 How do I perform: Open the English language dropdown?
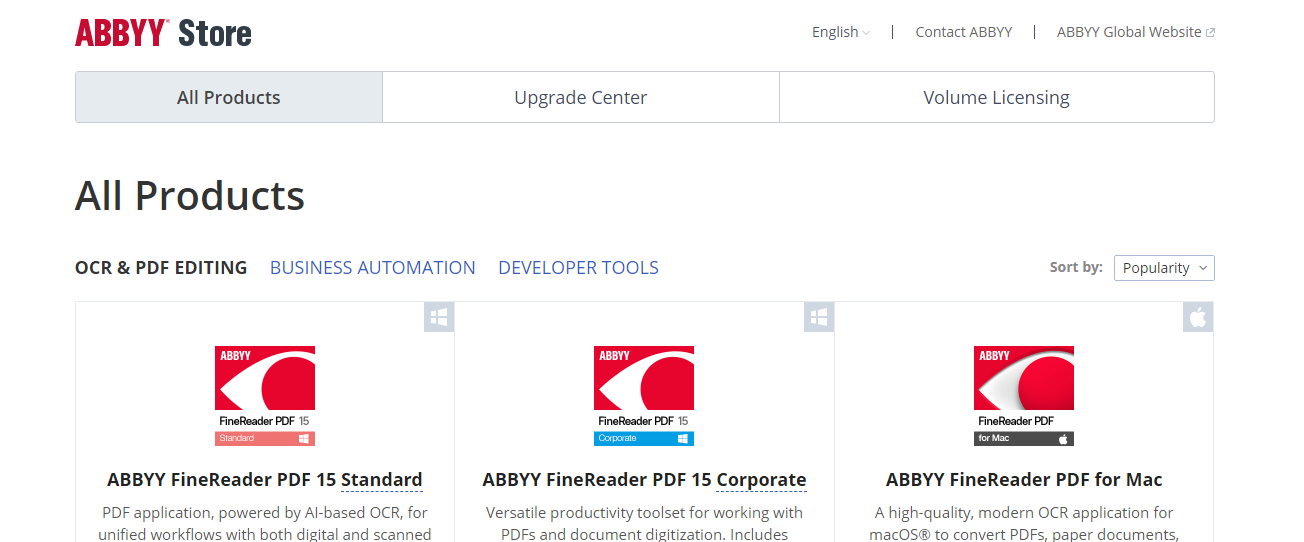(x=841, y=32)
